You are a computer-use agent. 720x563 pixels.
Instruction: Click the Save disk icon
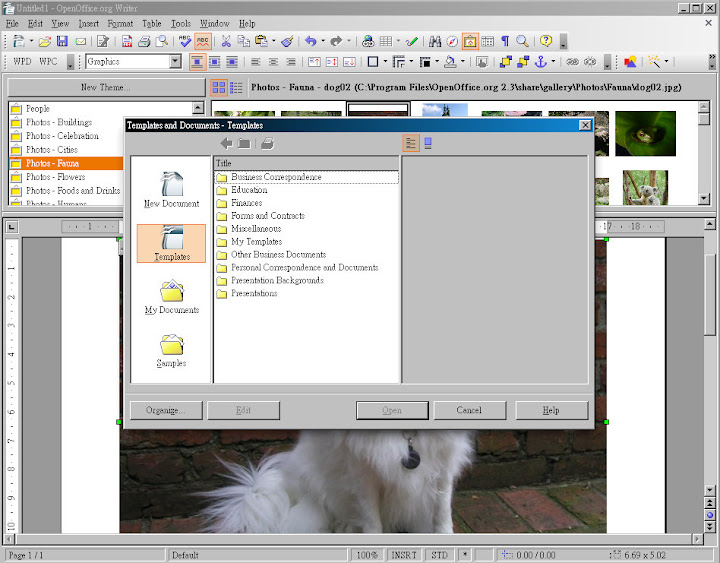coord(62,41)
